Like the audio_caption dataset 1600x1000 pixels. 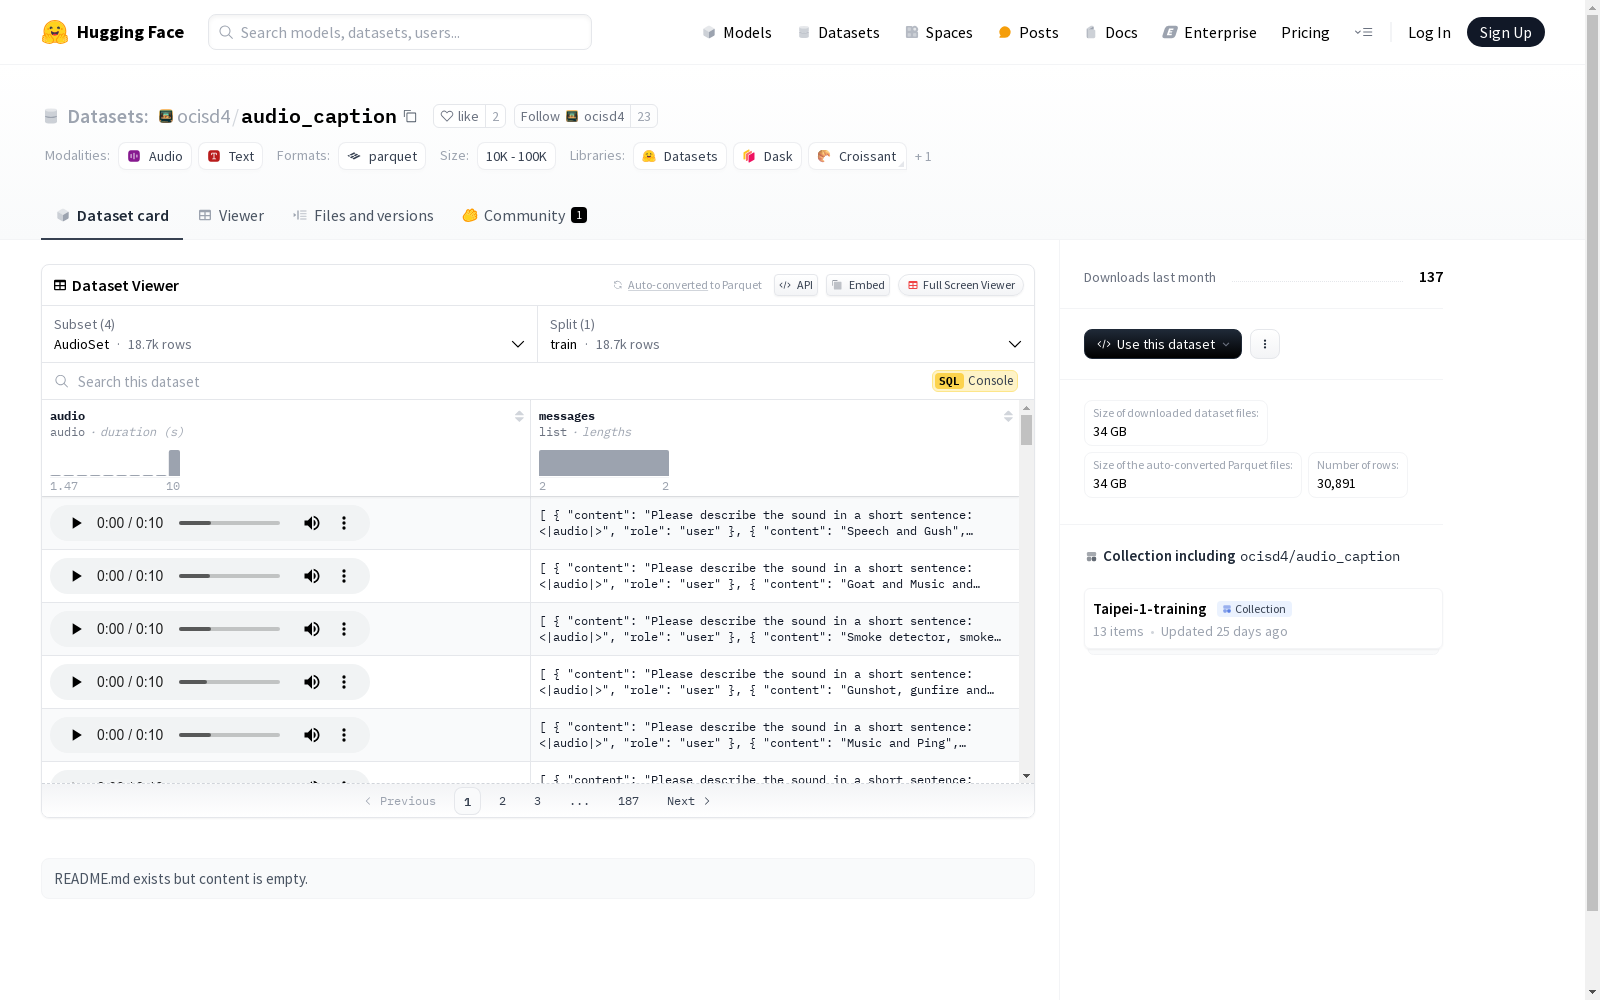(x=460, y=116)
